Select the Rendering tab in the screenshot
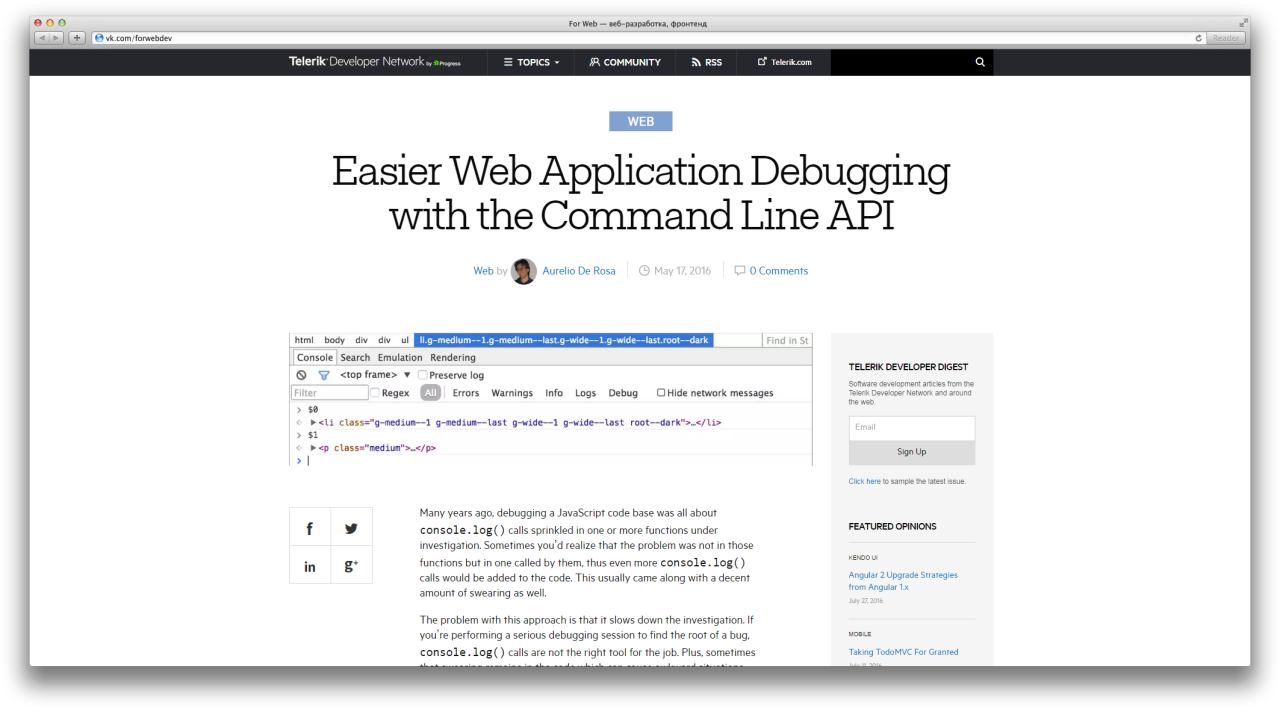The image size is (1280, 709). pyautogui.click(x=453, y=357)
